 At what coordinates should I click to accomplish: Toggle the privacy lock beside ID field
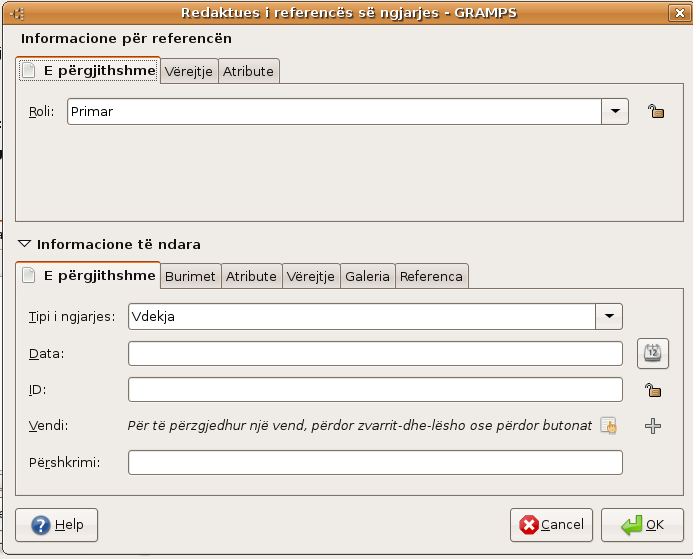click(x=653, y=390)
